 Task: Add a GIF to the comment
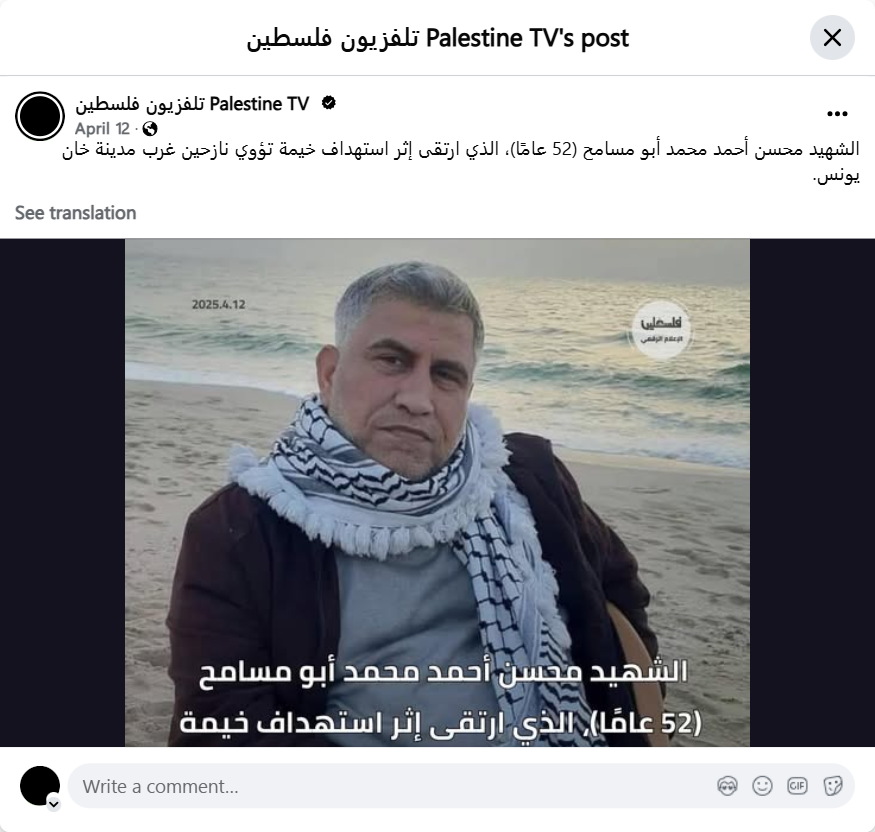[x=797, y=786]
